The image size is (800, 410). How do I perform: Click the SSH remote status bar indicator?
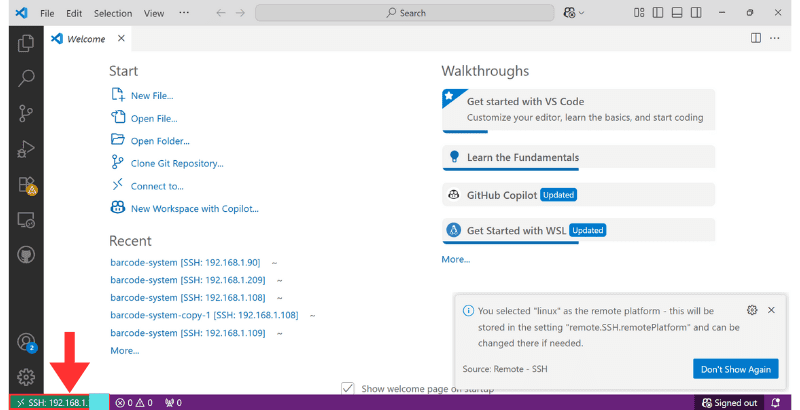tap(50, 402)
